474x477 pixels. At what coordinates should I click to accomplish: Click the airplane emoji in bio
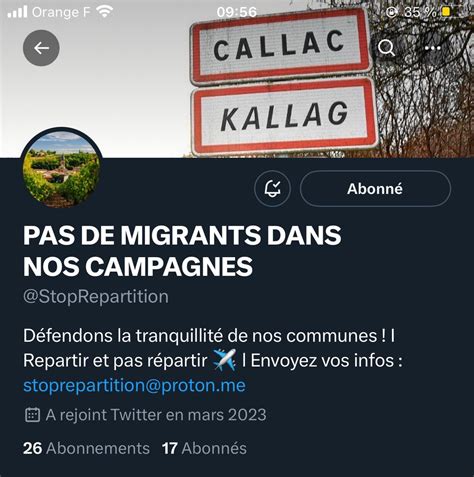click(225, 360)
